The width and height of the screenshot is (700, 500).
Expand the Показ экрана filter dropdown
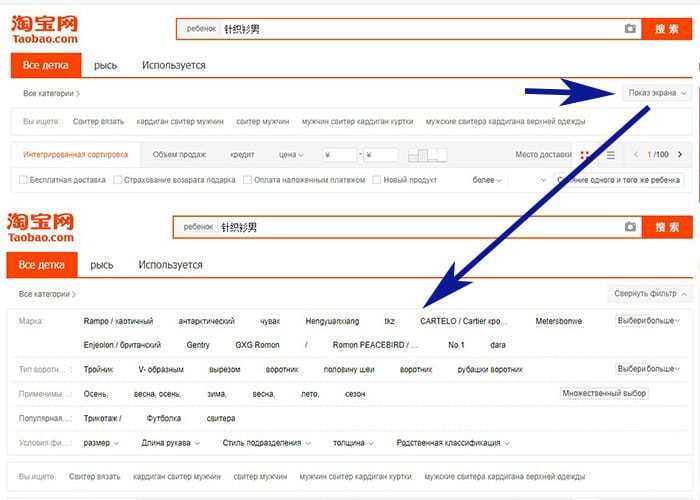(x=656, y=93)
